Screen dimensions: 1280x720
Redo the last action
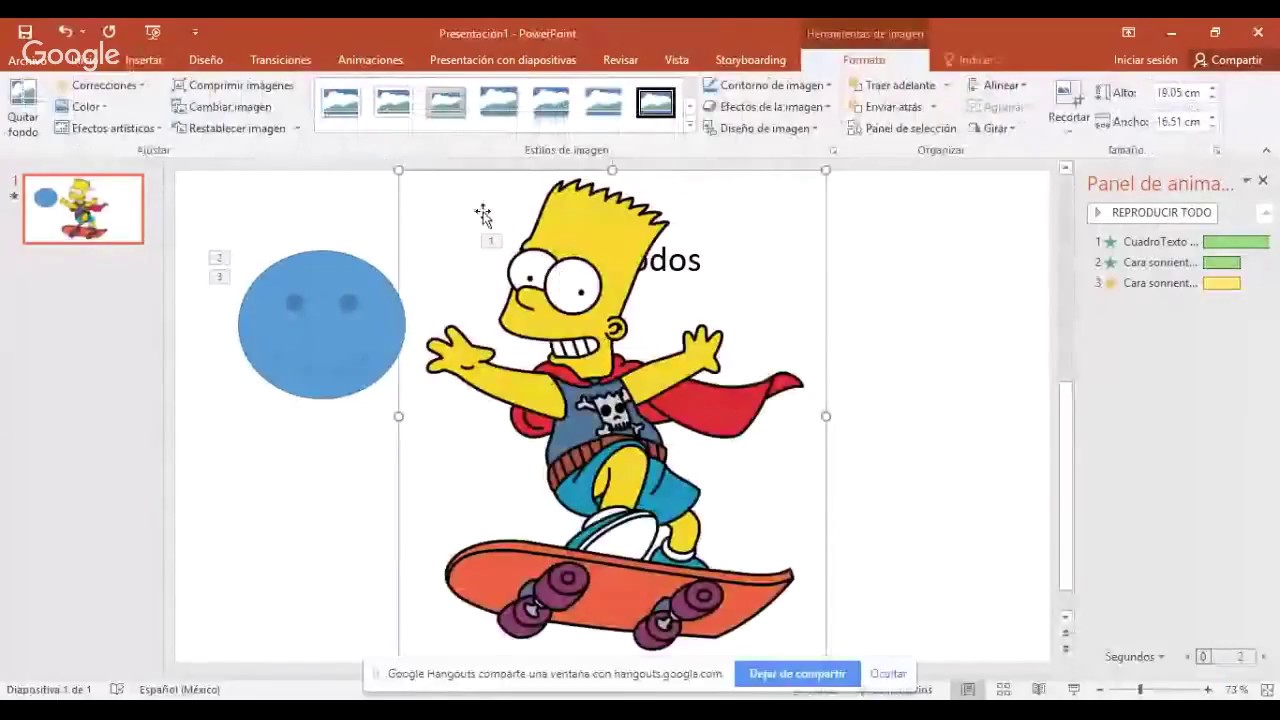click(109, 32)
